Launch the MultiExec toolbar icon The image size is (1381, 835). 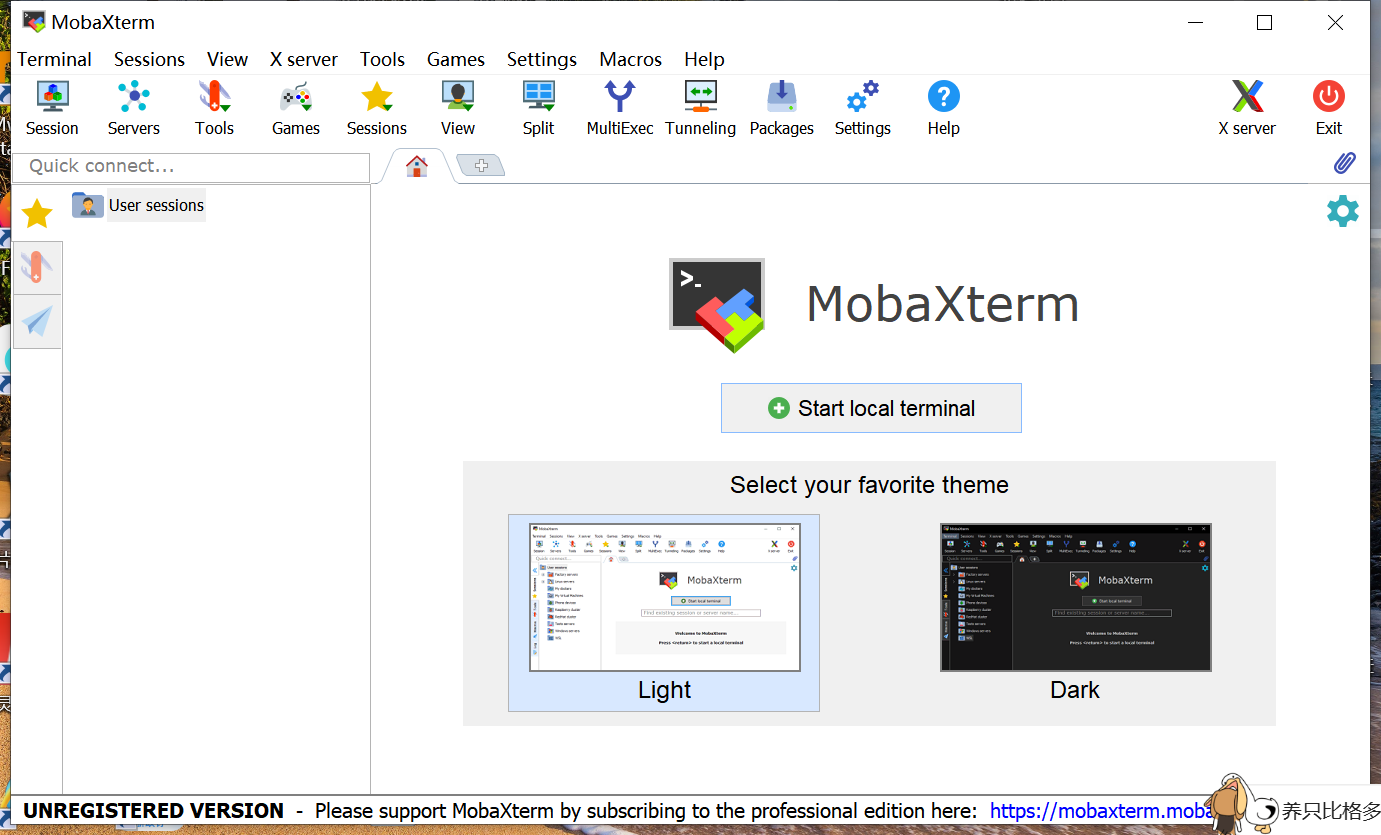click(x=620, y=108)
